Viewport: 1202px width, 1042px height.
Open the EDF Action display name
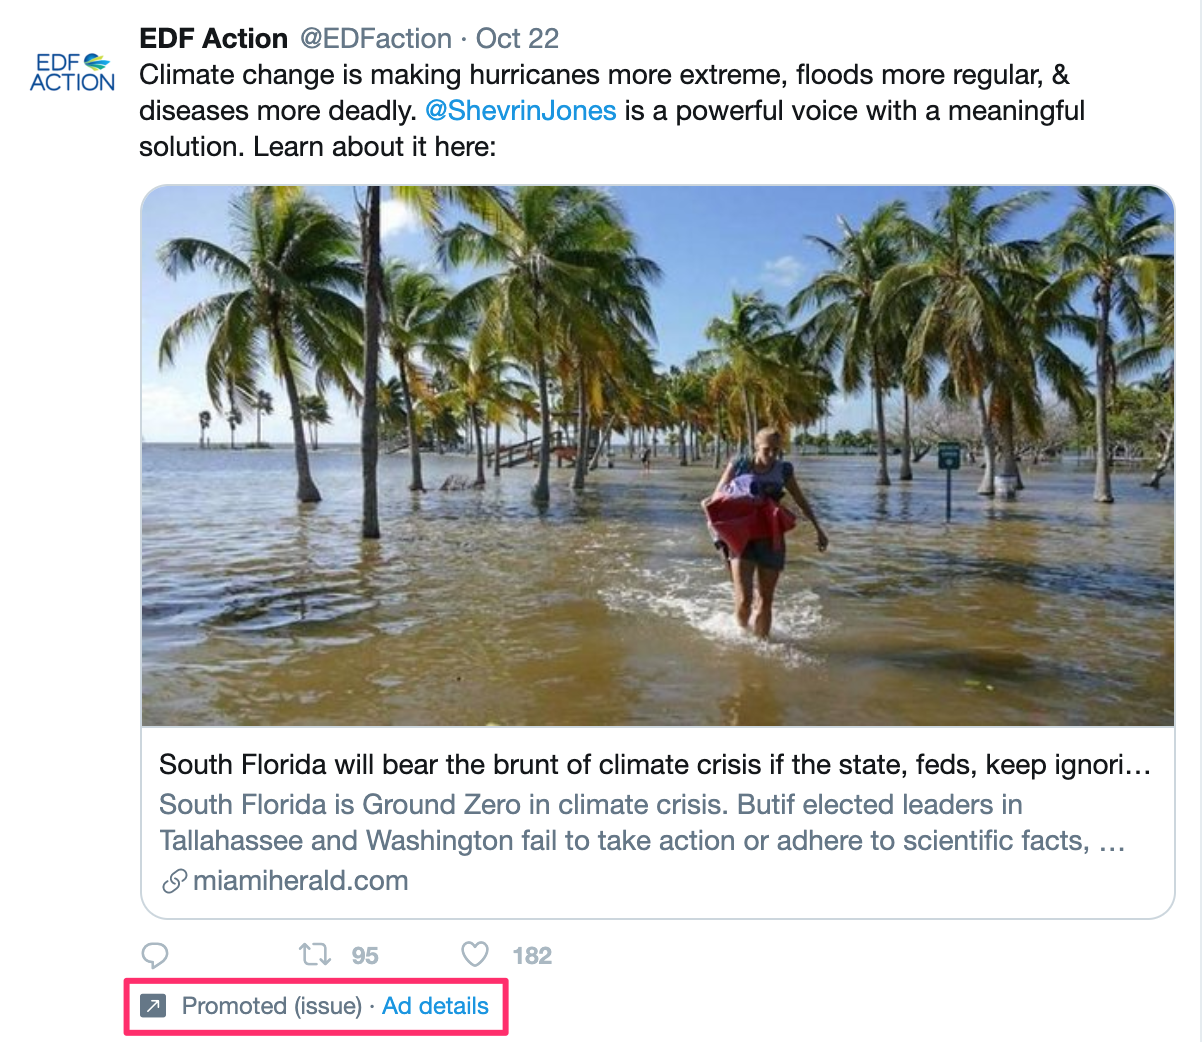point(213,38)
